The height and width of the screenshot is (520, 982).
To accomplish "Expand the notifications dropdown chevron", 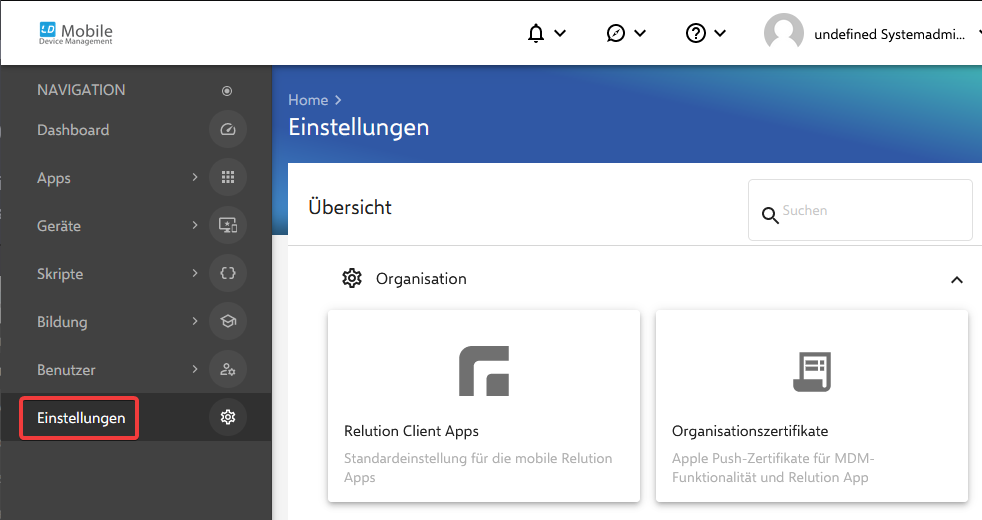I will tap(561, 33).
